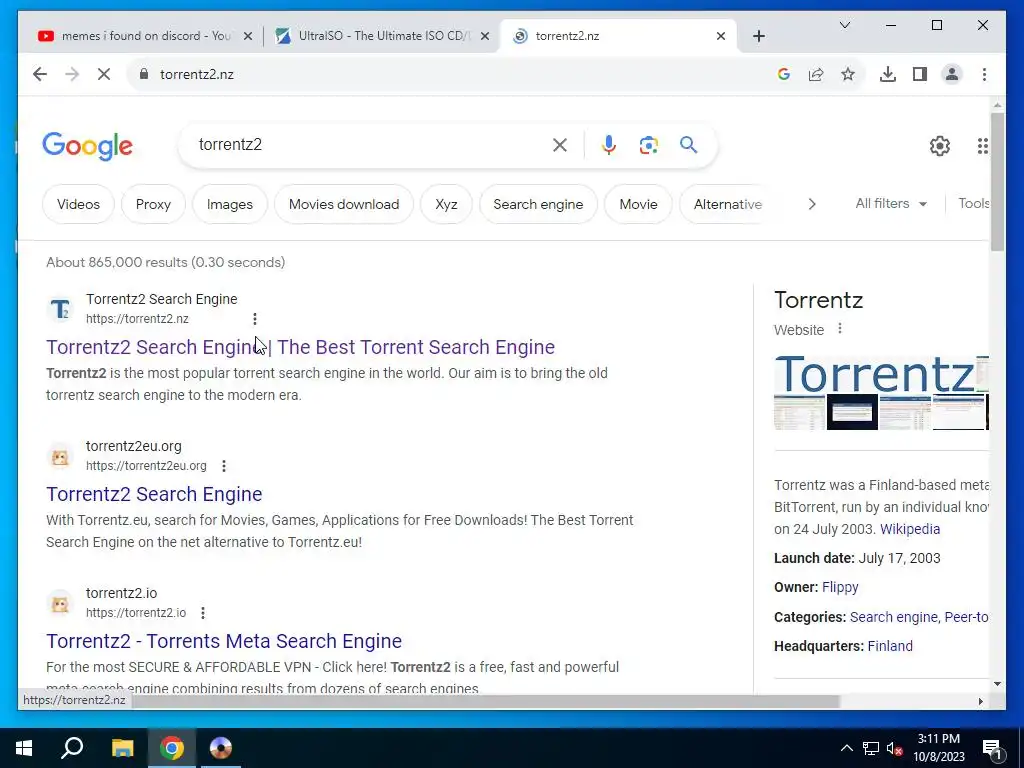This screenshot has width=1024, height=768.
Task: Select the Movie filter chip
Action: pyautogui.click(x=638, y=204)
